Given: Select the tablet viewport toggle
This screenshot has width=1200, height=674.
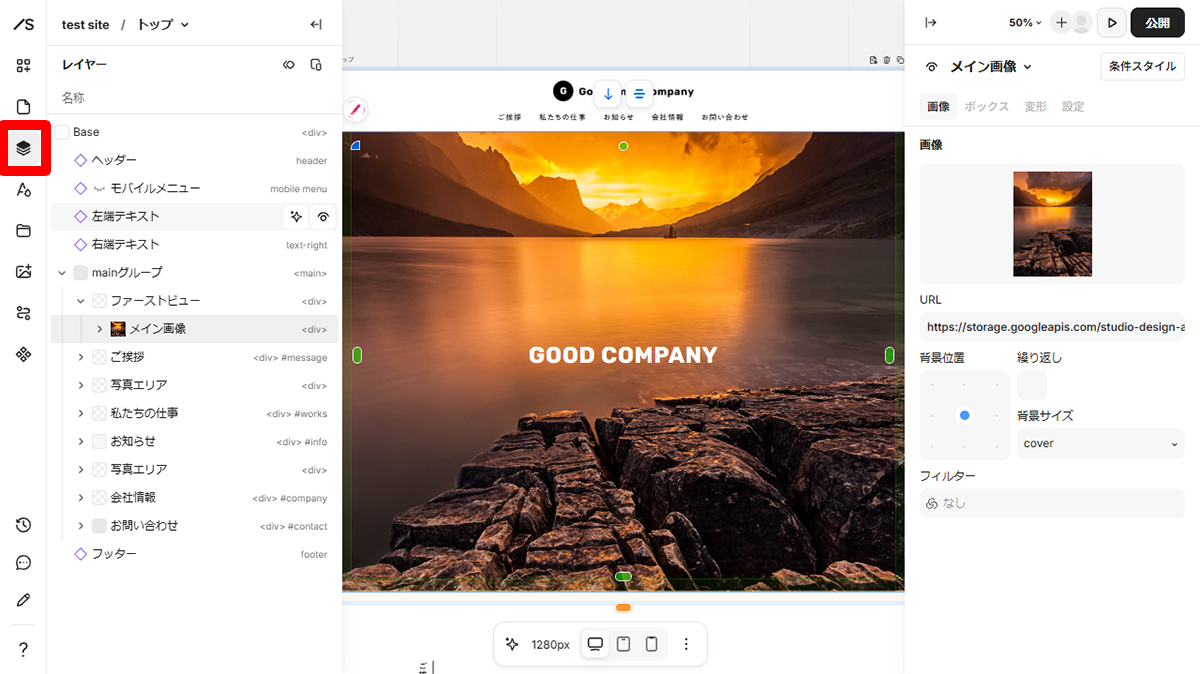Looking at the screenshot, I should point(624,644).
